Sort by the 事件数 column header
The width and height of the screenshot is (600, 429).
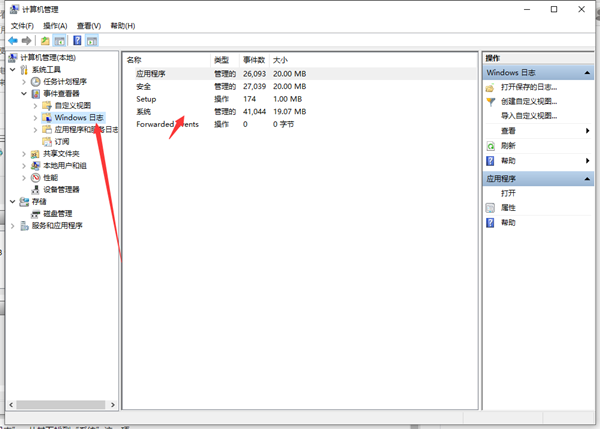(x=254, y=60)
